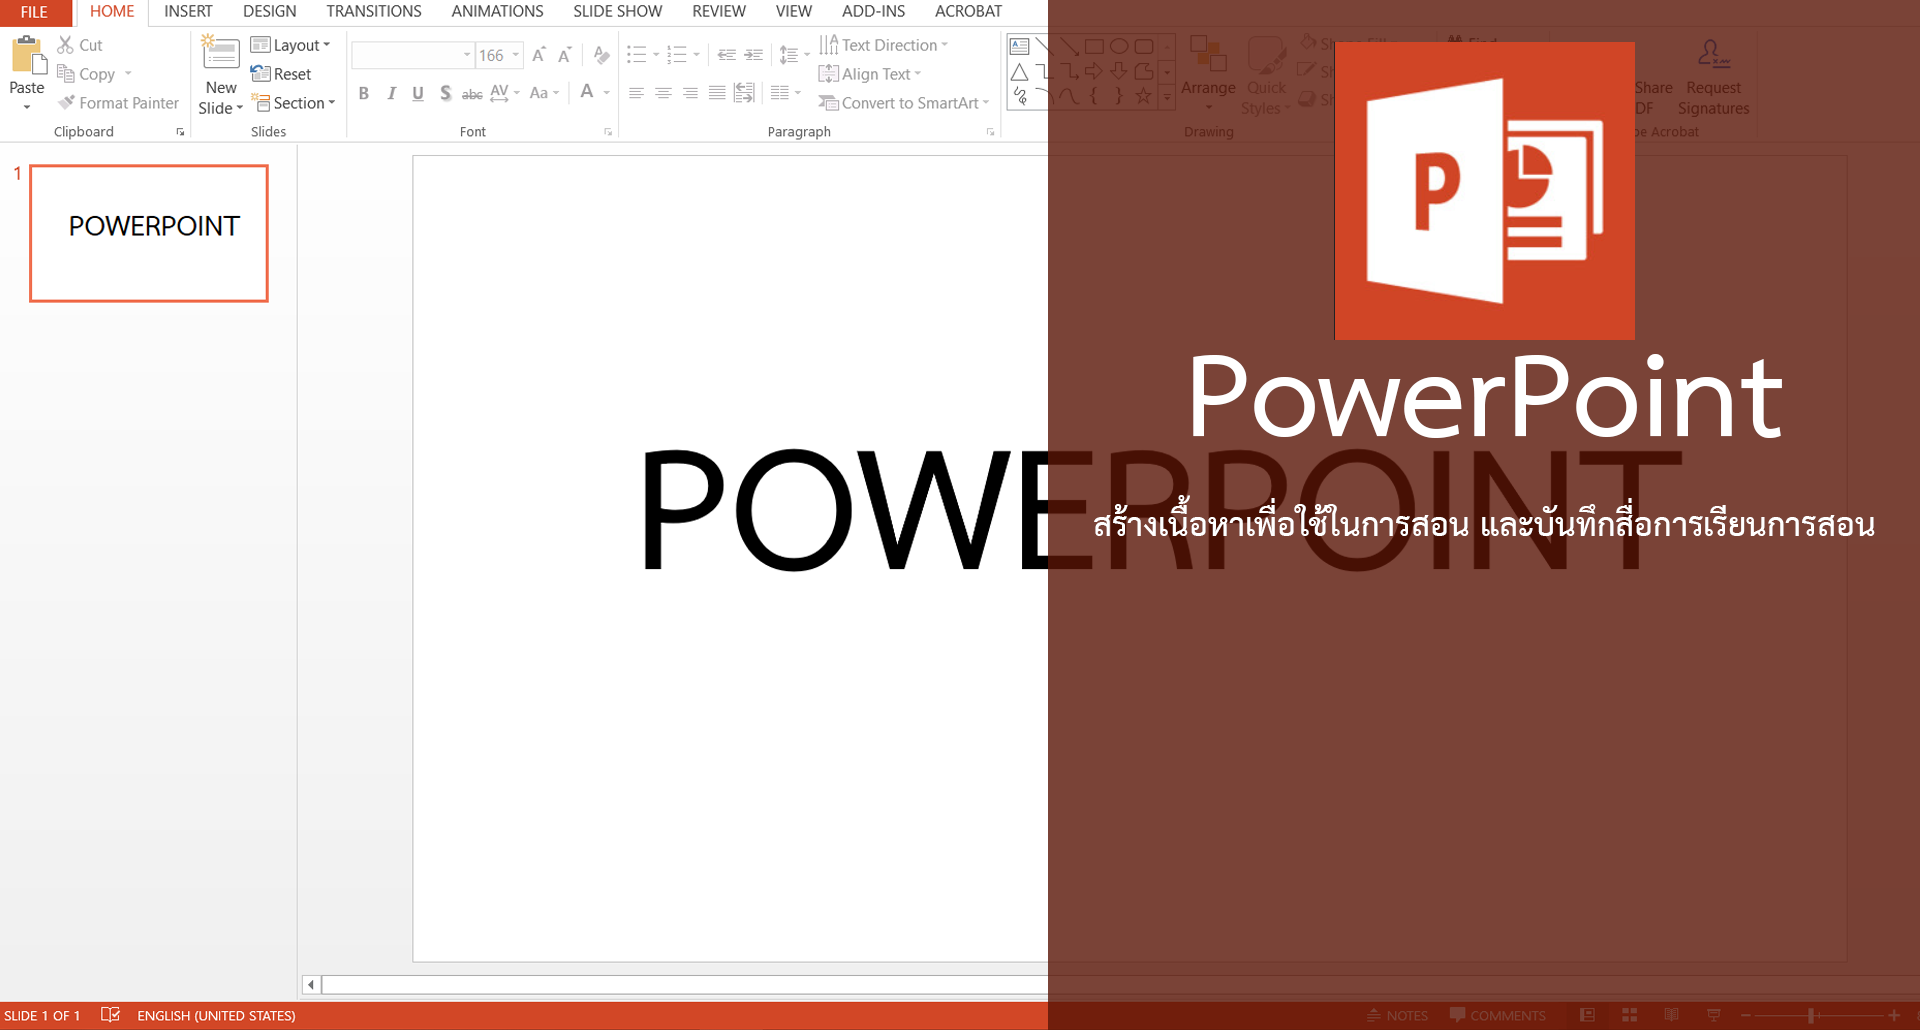The height and width of the screenshot is (1030, 1920).
Task: Toggle strikethrough on selected text
Action: (472, 93)
